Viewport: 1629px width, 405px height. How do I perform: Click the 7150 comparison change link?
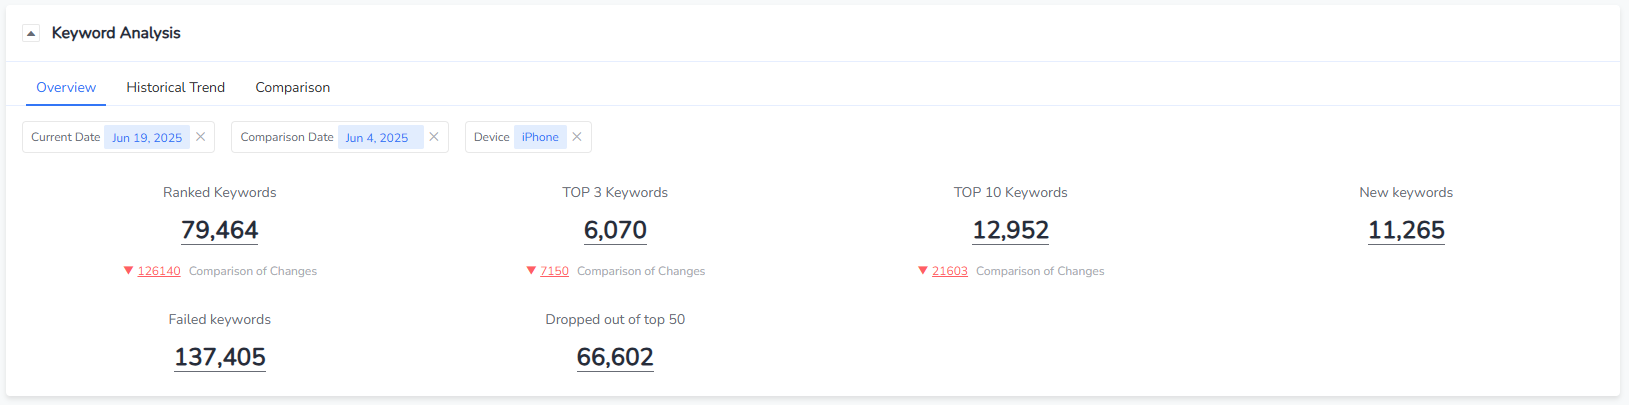(554, 271)
